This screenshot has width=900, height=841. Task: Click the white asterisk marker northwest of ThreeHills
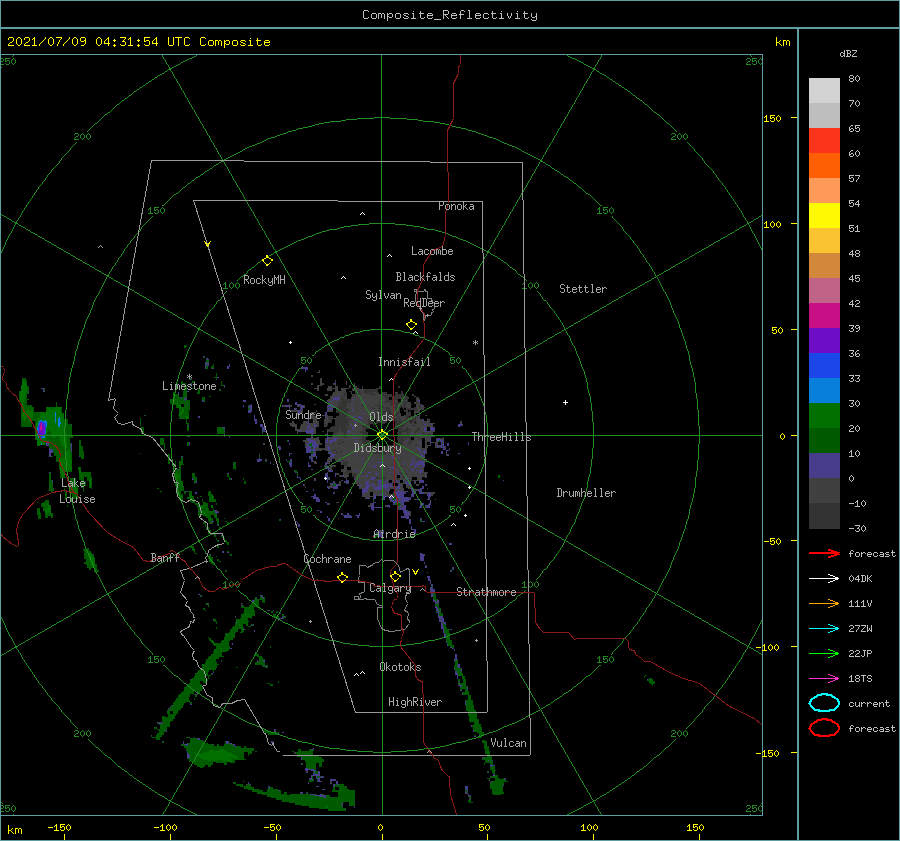(x=475, y=343)
